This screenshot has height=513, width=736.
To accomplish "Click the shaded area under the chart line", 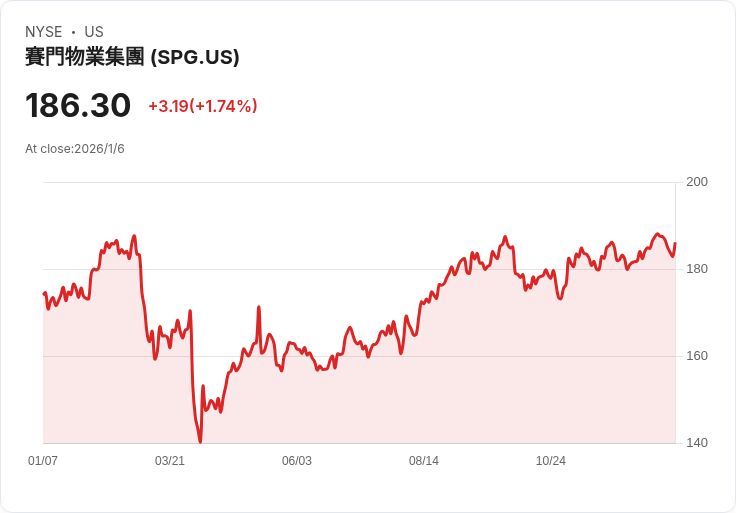I will [450, 380].
